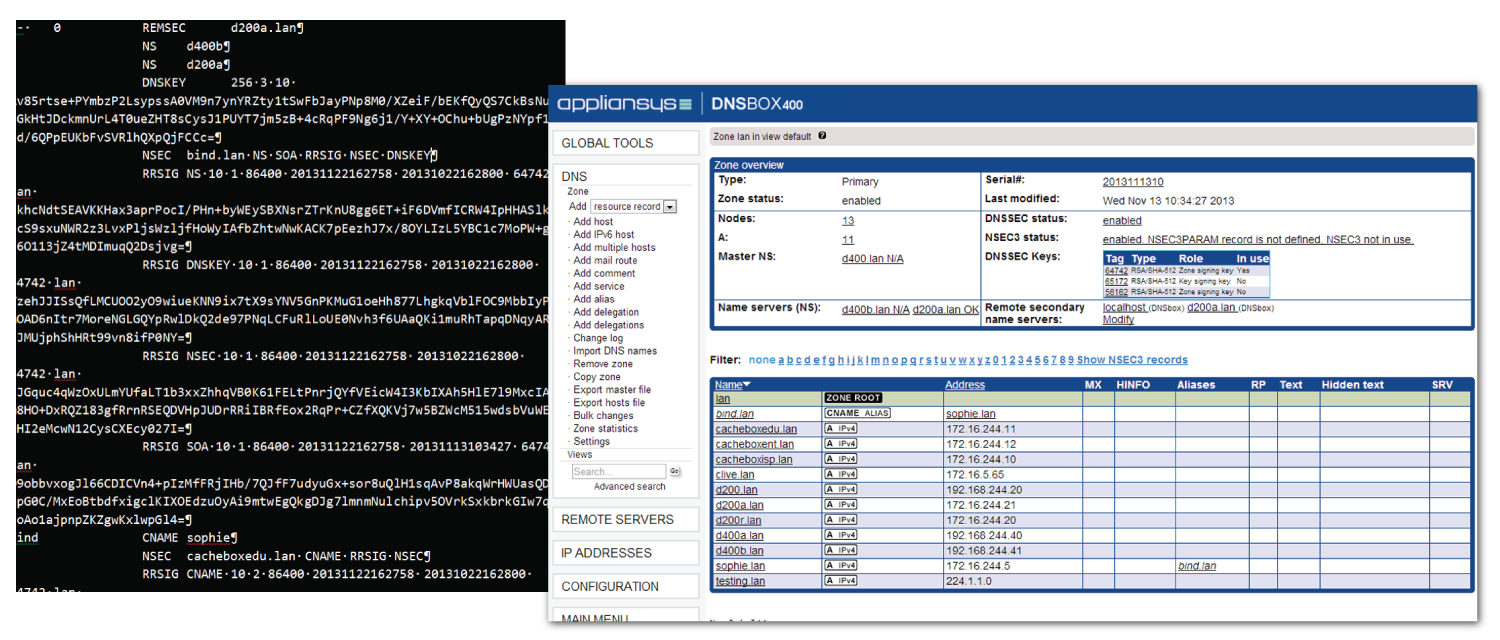This screenshot has width=1500, height=640.
Task: Click DNSSEC key tag 65172
Action: pyautogui.click(x=1116, y=282)
